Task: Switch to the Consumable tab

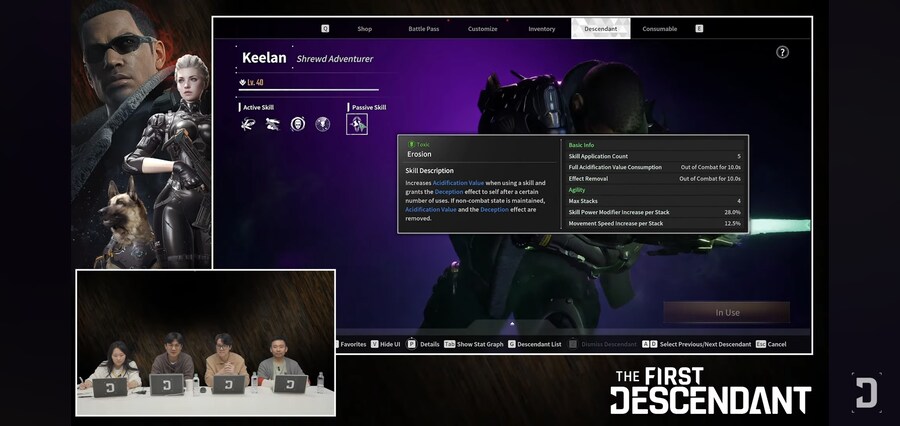Action: click(x=659, y=29)
